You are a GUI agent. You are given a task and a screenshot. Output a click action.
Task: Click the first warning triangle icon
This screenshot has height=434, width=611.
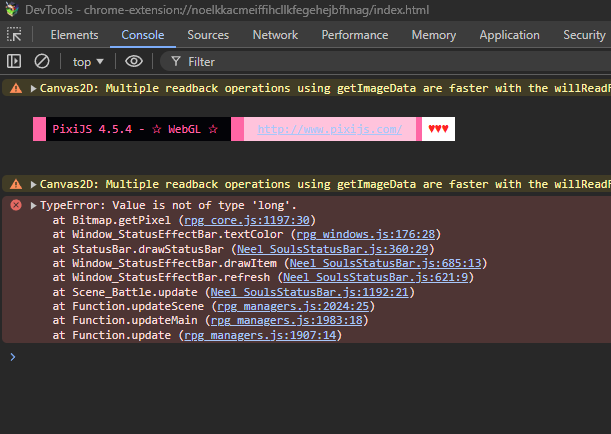coord(16,88)
